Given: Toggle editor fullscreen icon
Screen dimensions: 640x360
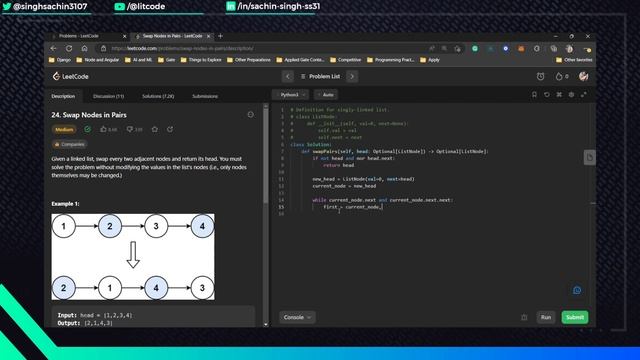Looking at the screenshot, I should pyautogui.click(x=584, y=95).
